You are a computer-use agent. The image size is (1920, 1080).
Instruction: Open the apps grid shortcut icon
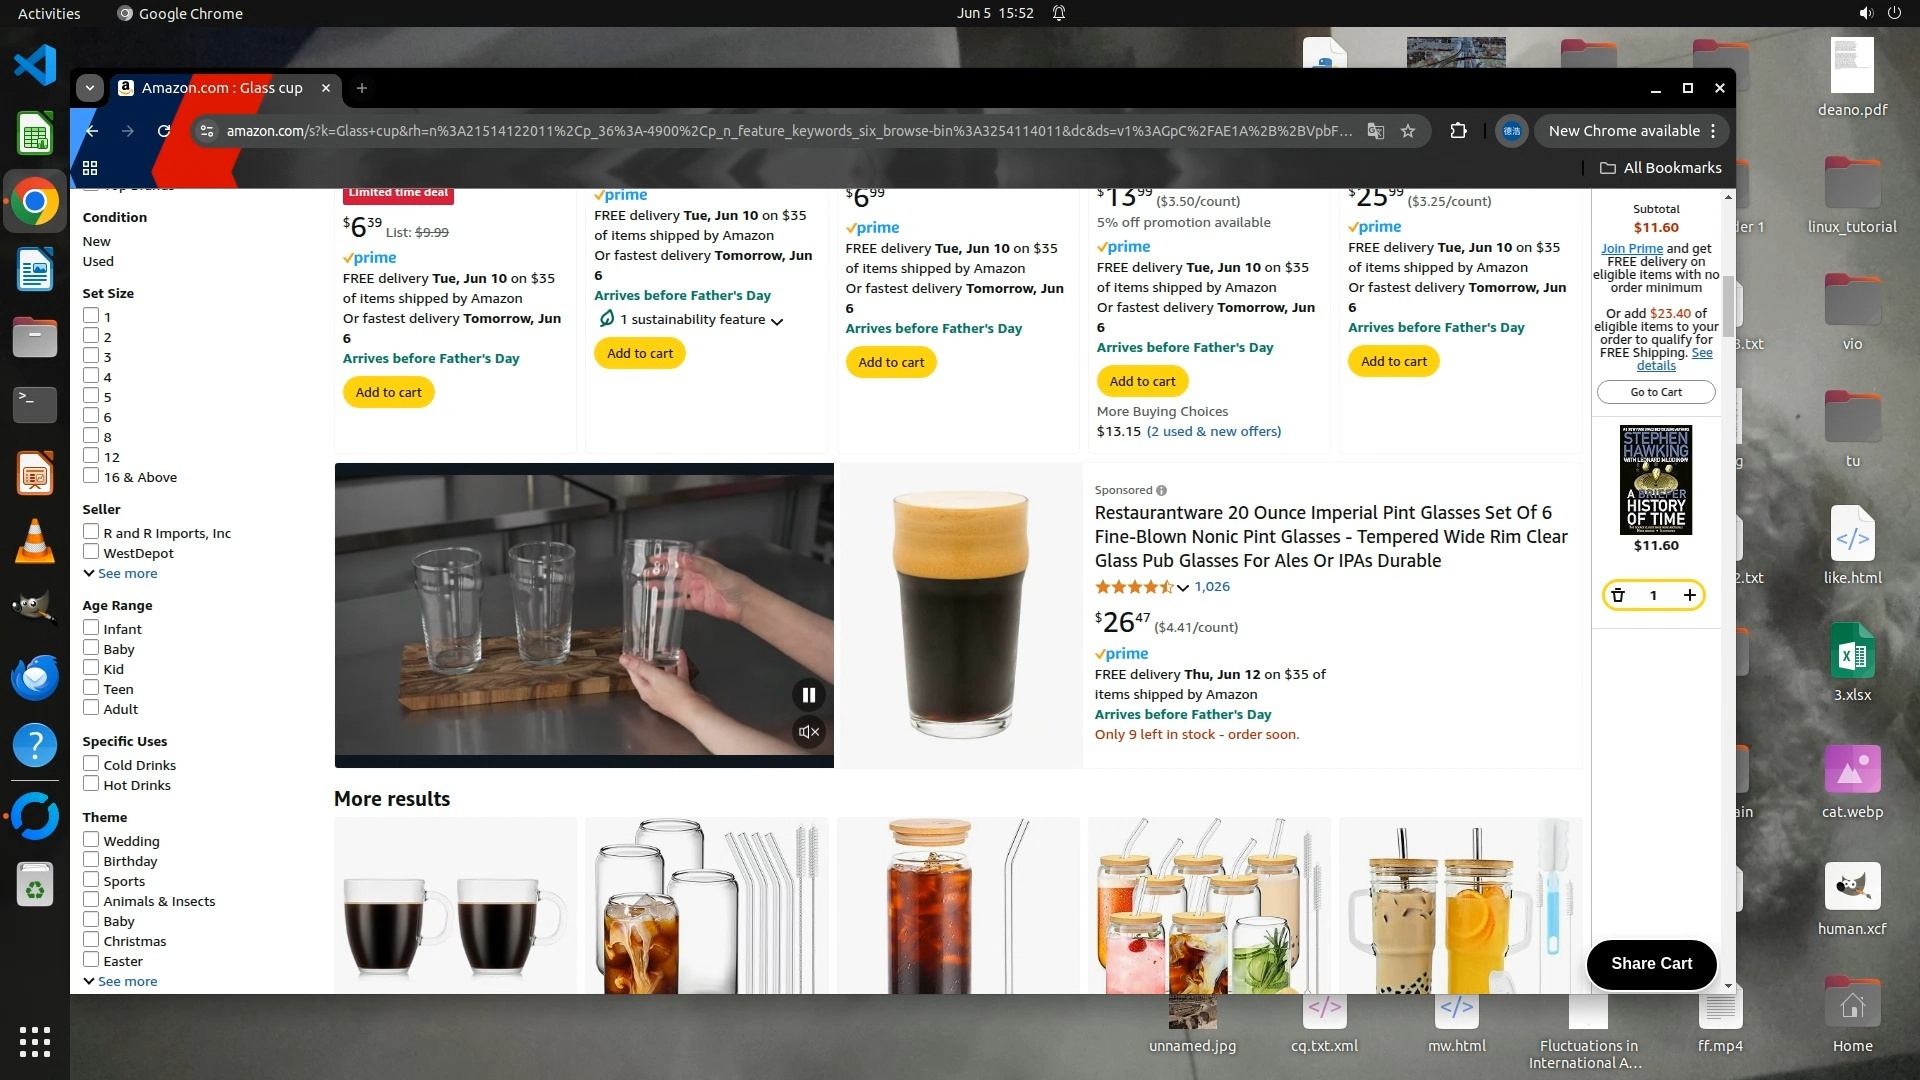(90, 168)
